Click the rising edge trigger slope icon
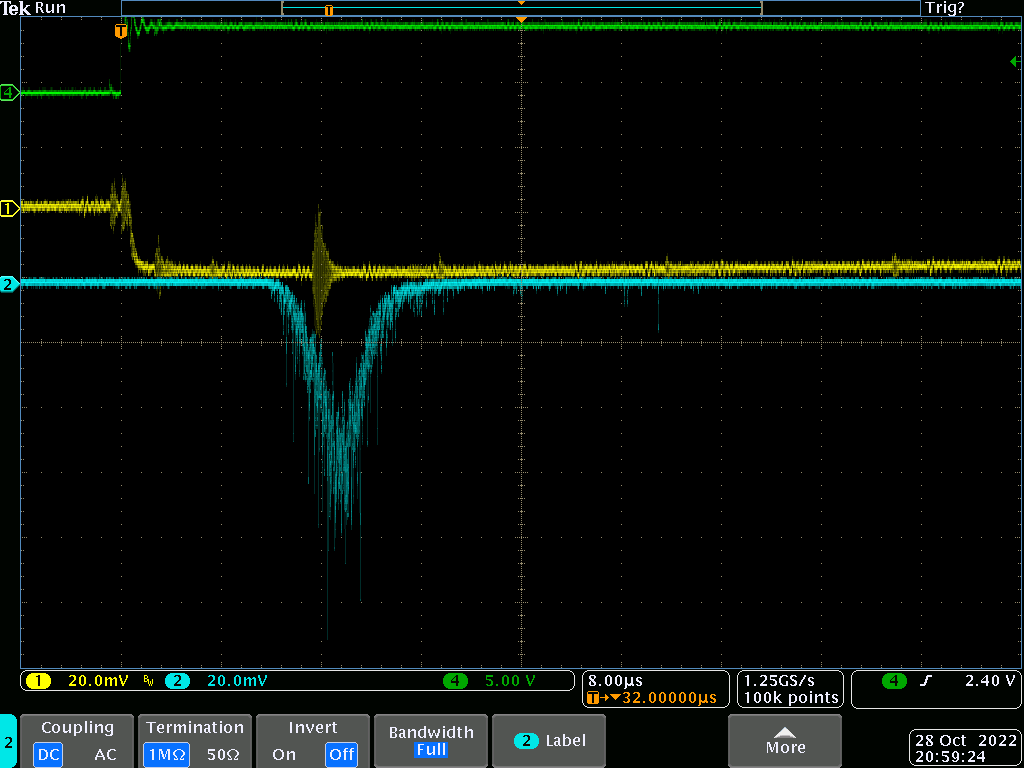 [926, 681]
